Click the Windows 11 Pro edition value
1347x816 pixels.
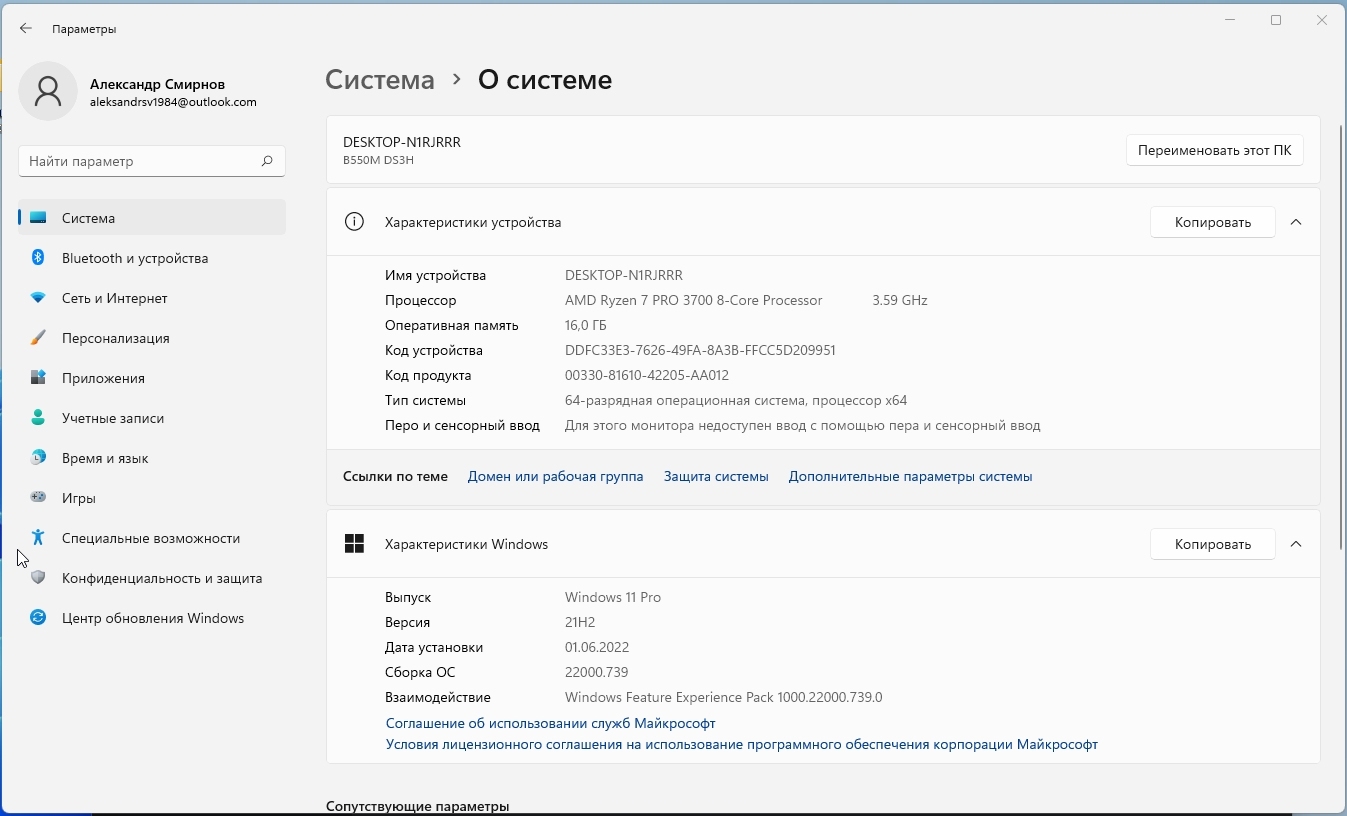(613, 598)
